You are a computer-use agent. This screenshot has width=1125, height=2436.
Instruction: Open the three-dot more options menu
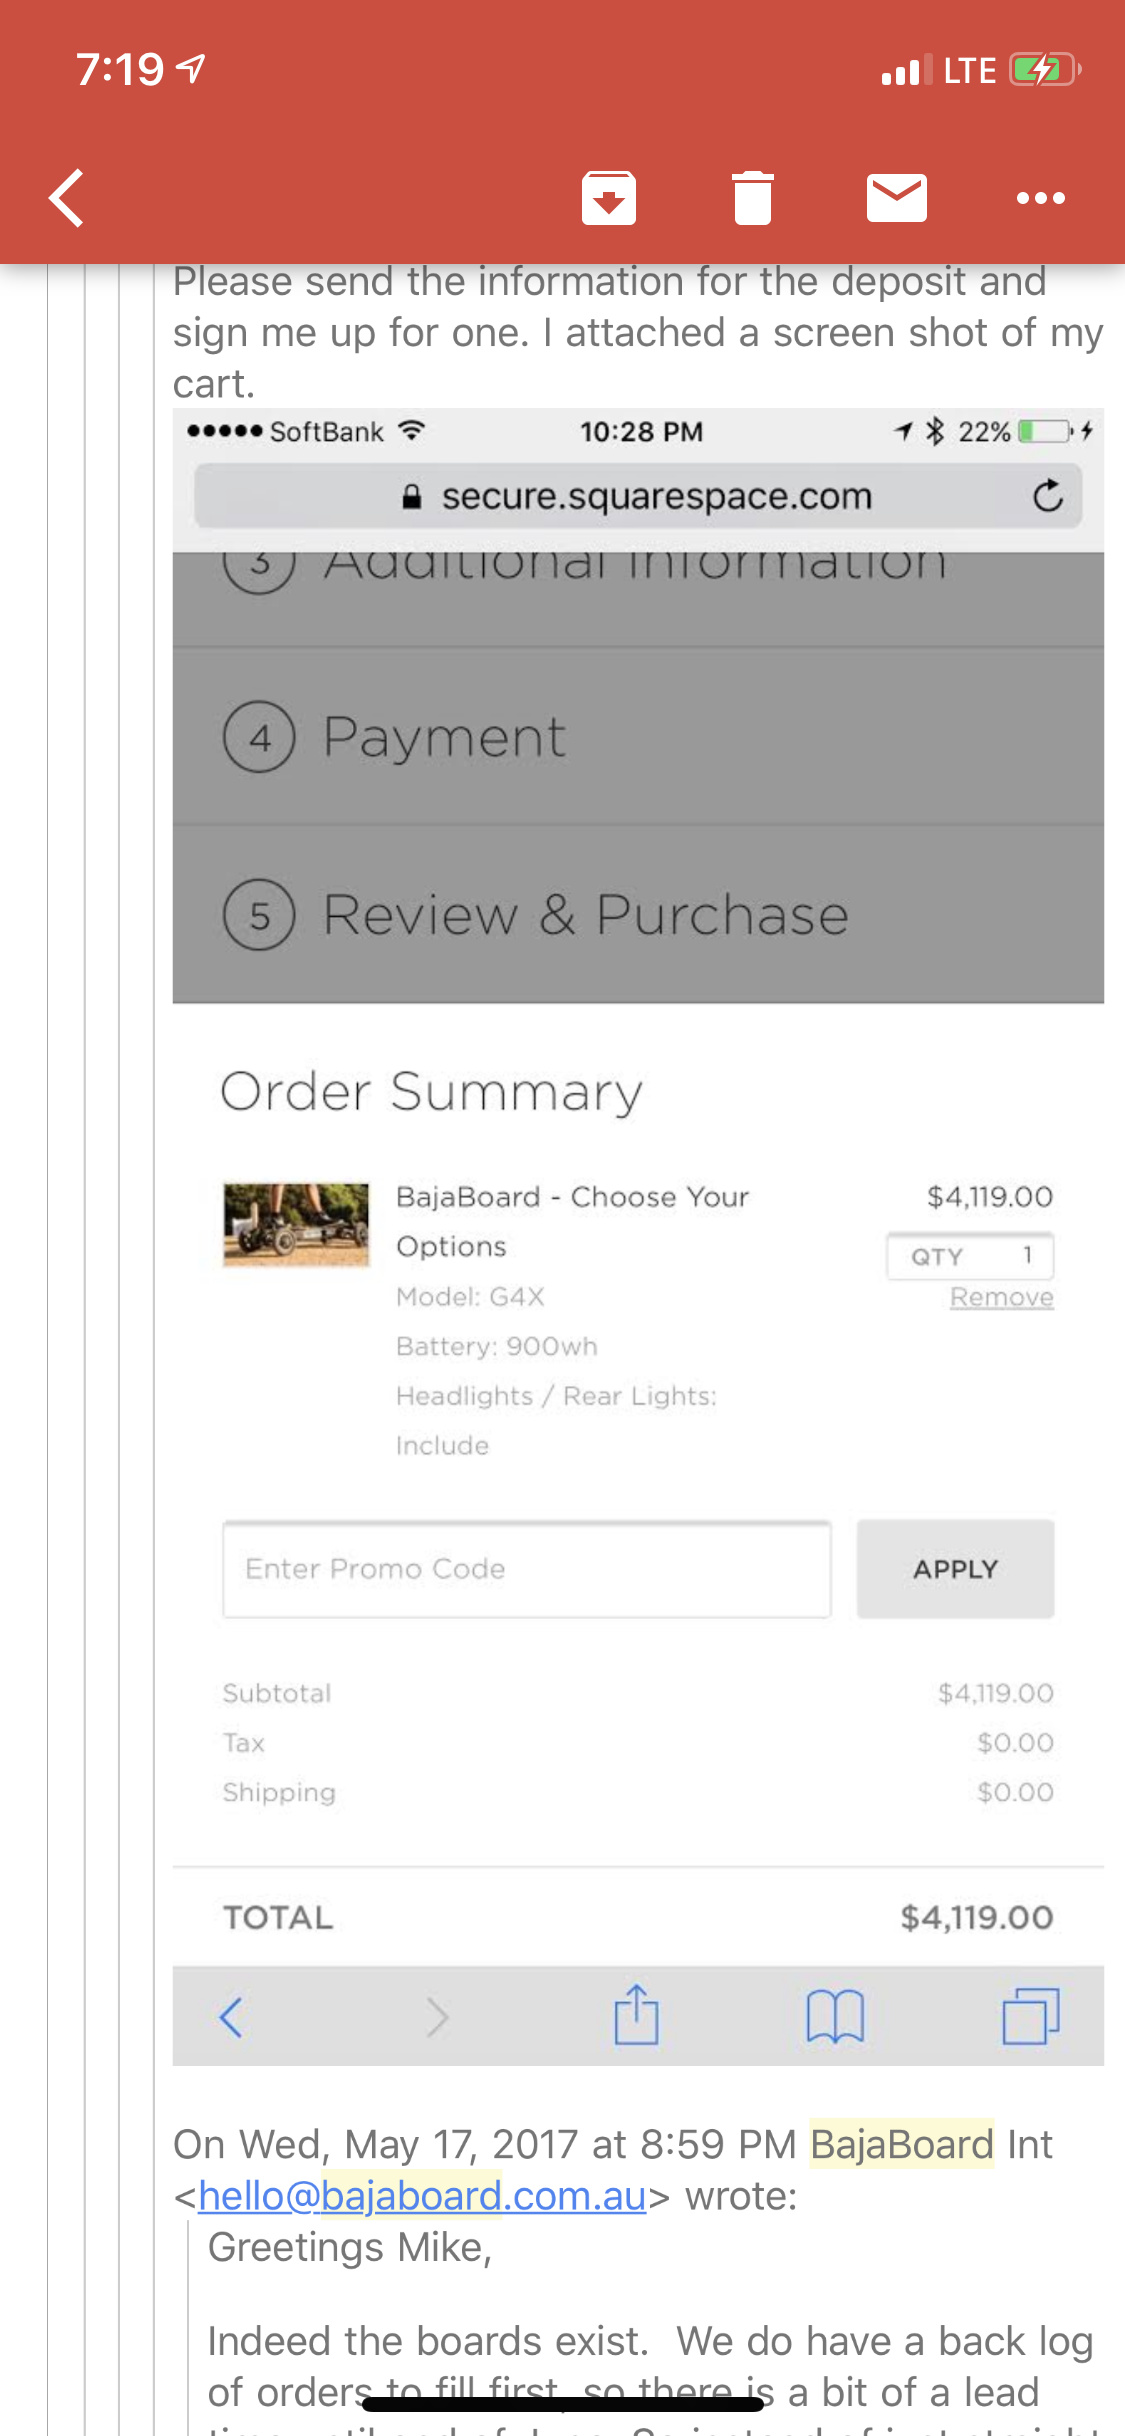(1040, 198)
